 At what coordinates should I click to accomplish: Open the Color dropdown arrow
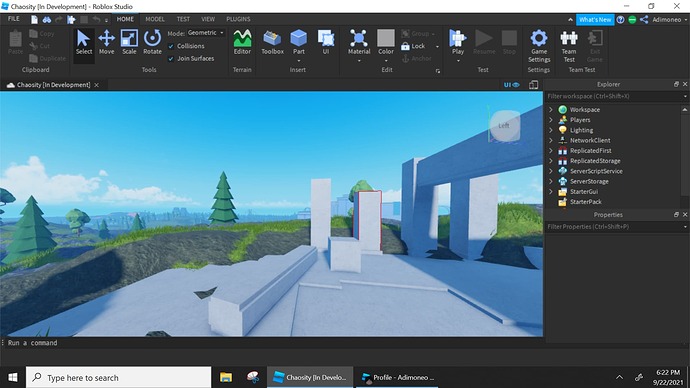(386, 61)
